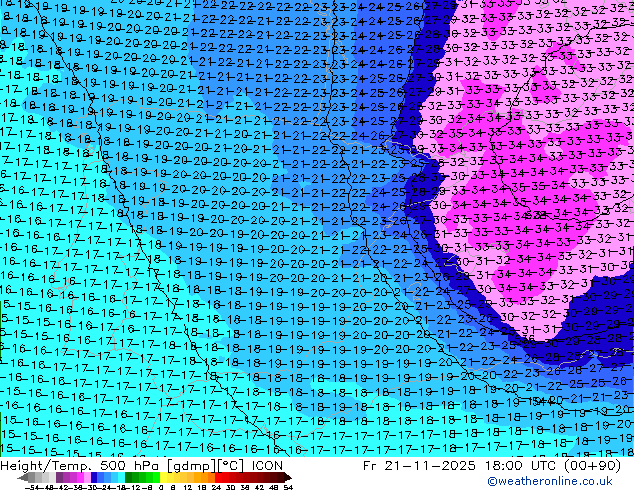Select the light pink legend swatch
The height and width of the screenshot is (490, 634).
click(87, 477)
